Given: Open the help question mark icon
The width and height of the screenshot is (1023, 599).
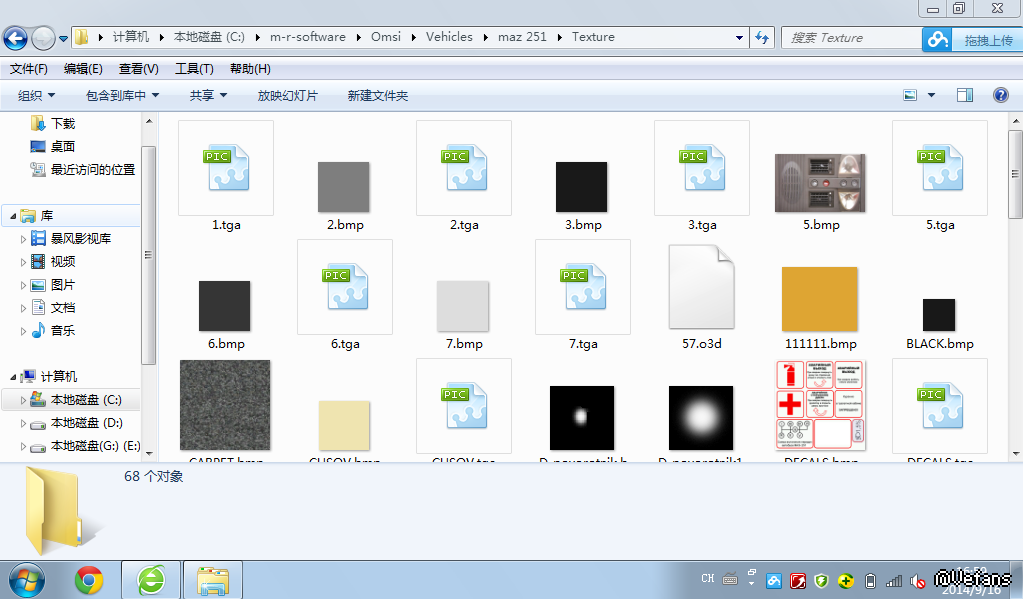Looking at the screenshot, I should tap(1000, 95).
